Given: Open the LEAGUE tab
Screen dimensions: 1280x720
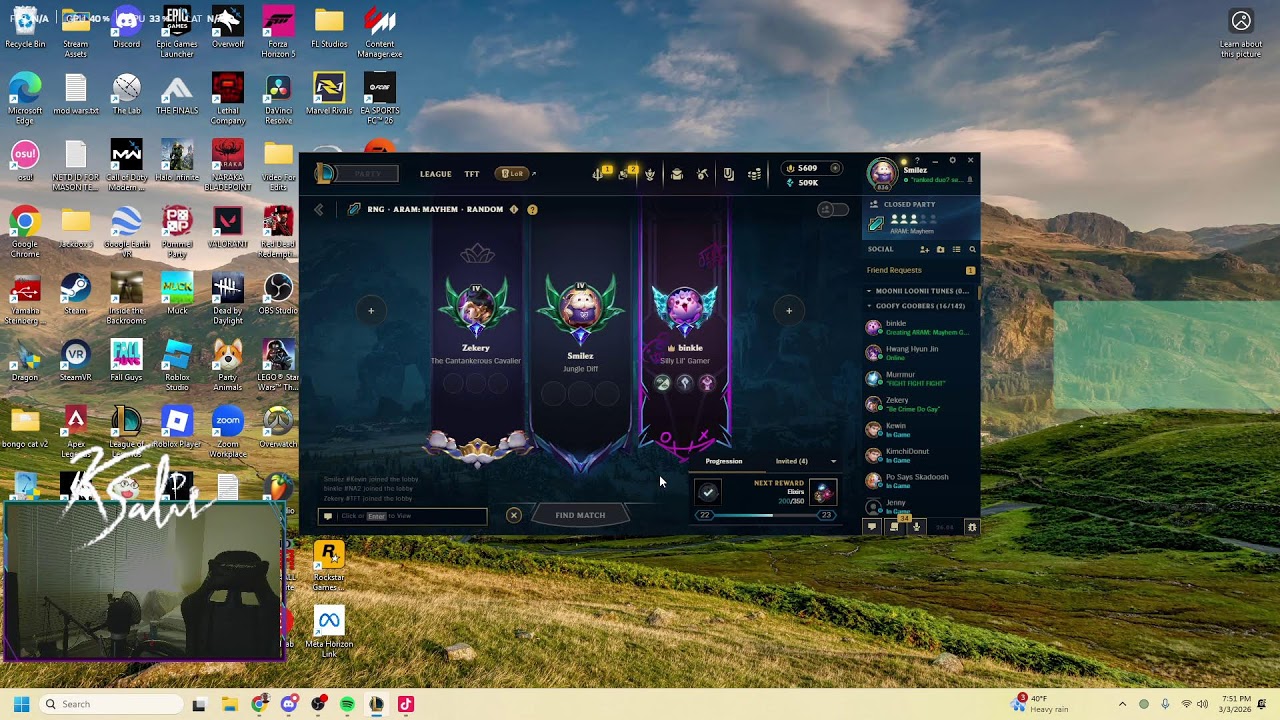Looking at the screenshot, I should tap(435, 174).
